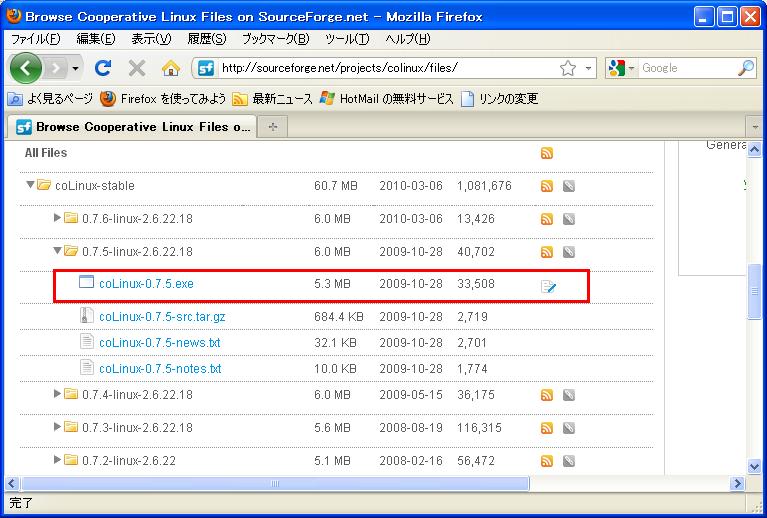Click the horizontal scrollbar left arrow
The image size is (767, 518).
13,484
